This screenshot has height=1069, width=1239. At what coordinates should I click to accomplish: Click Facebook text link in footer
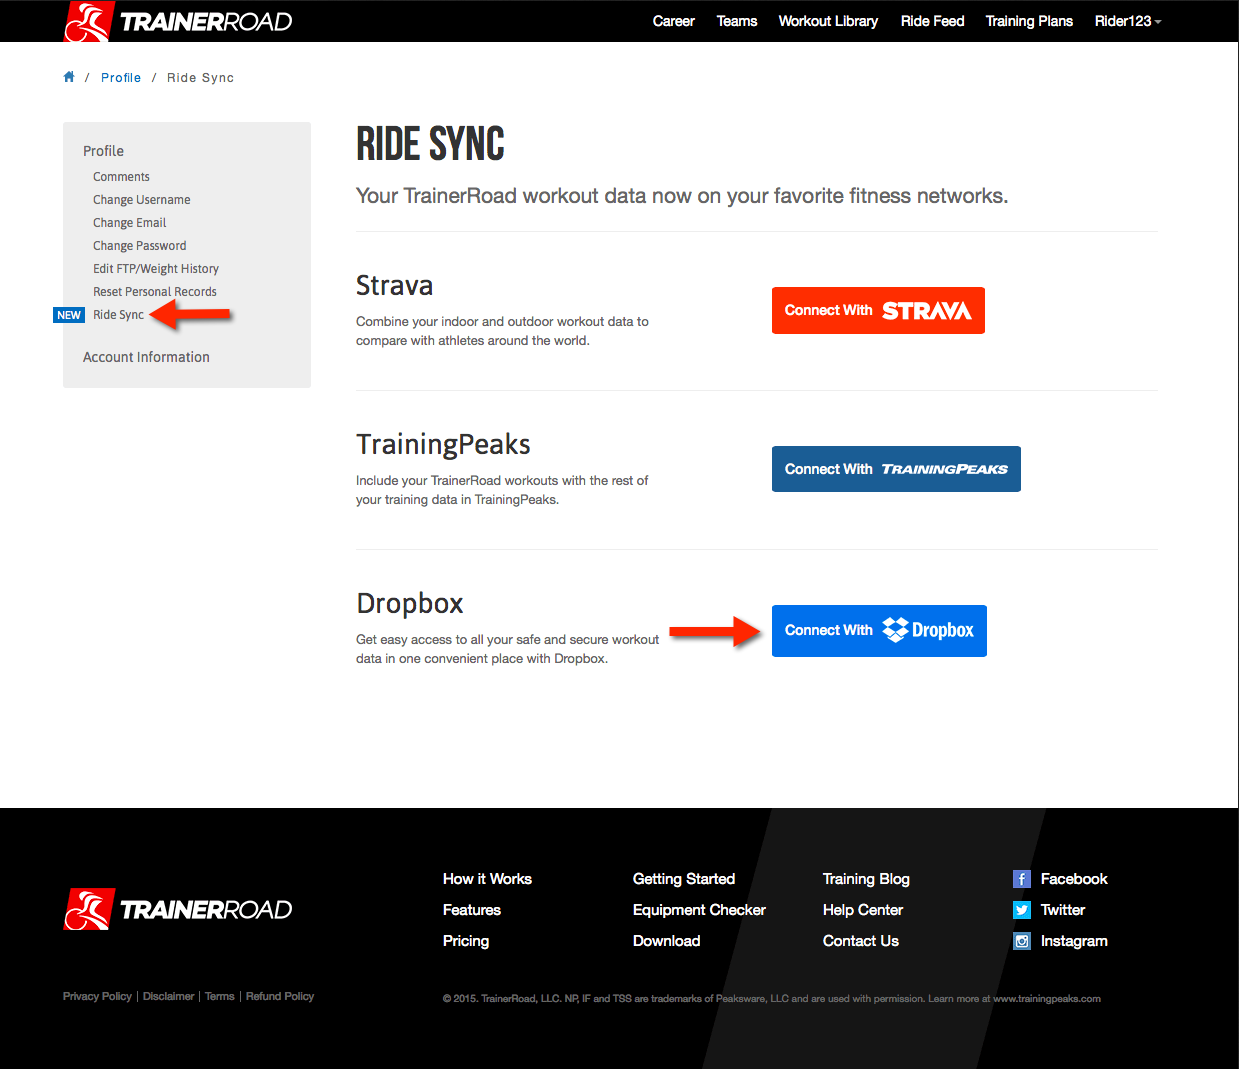point(1074,879)
